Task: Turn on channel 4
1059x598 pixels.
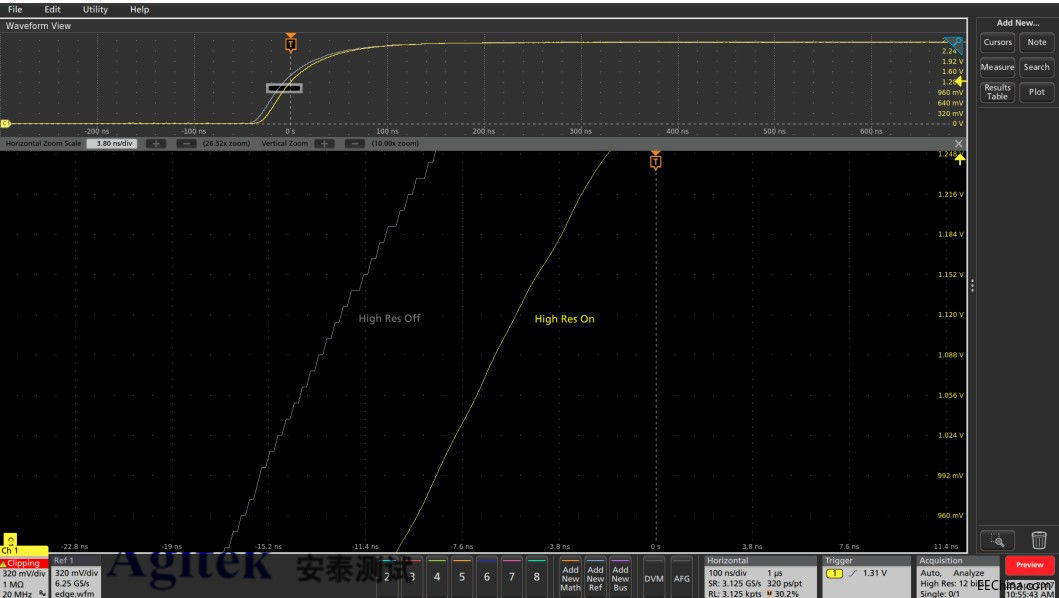Action: pos(436,576)
